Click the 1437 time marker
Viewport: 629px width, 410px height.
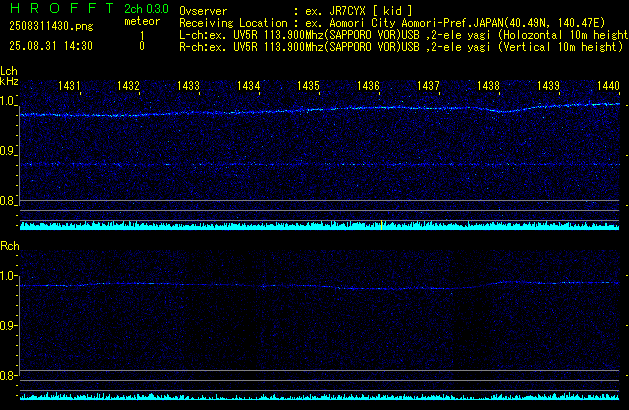pyautogui.click(x=428, y=86)
